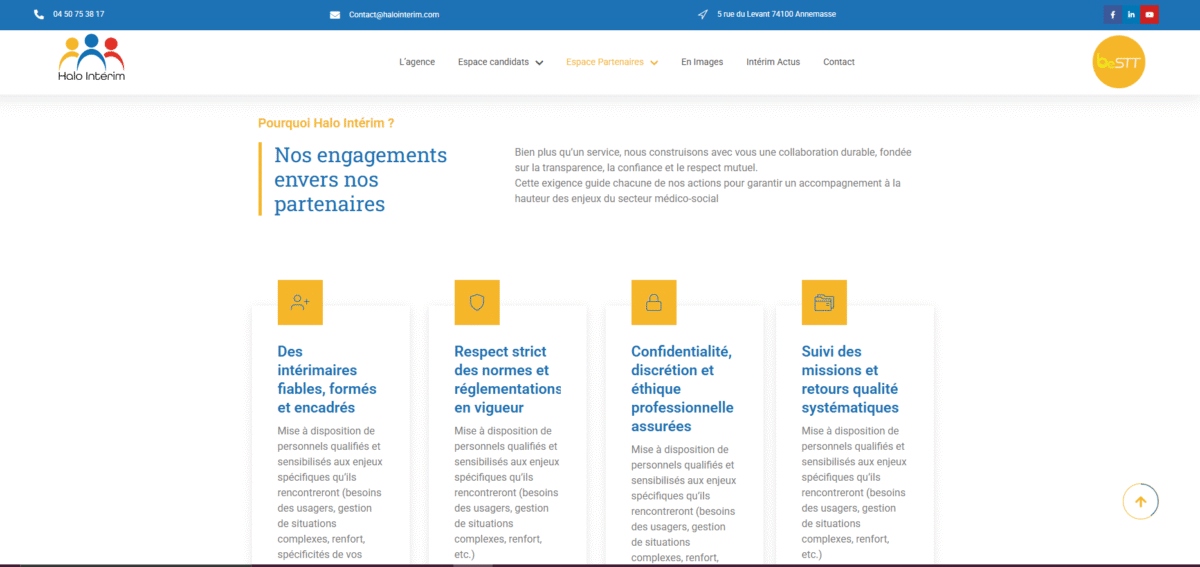The width and height of the screenshot is (1200, 567).
Task: Click the Halo Intérim logo
Action: pos(91,58)
